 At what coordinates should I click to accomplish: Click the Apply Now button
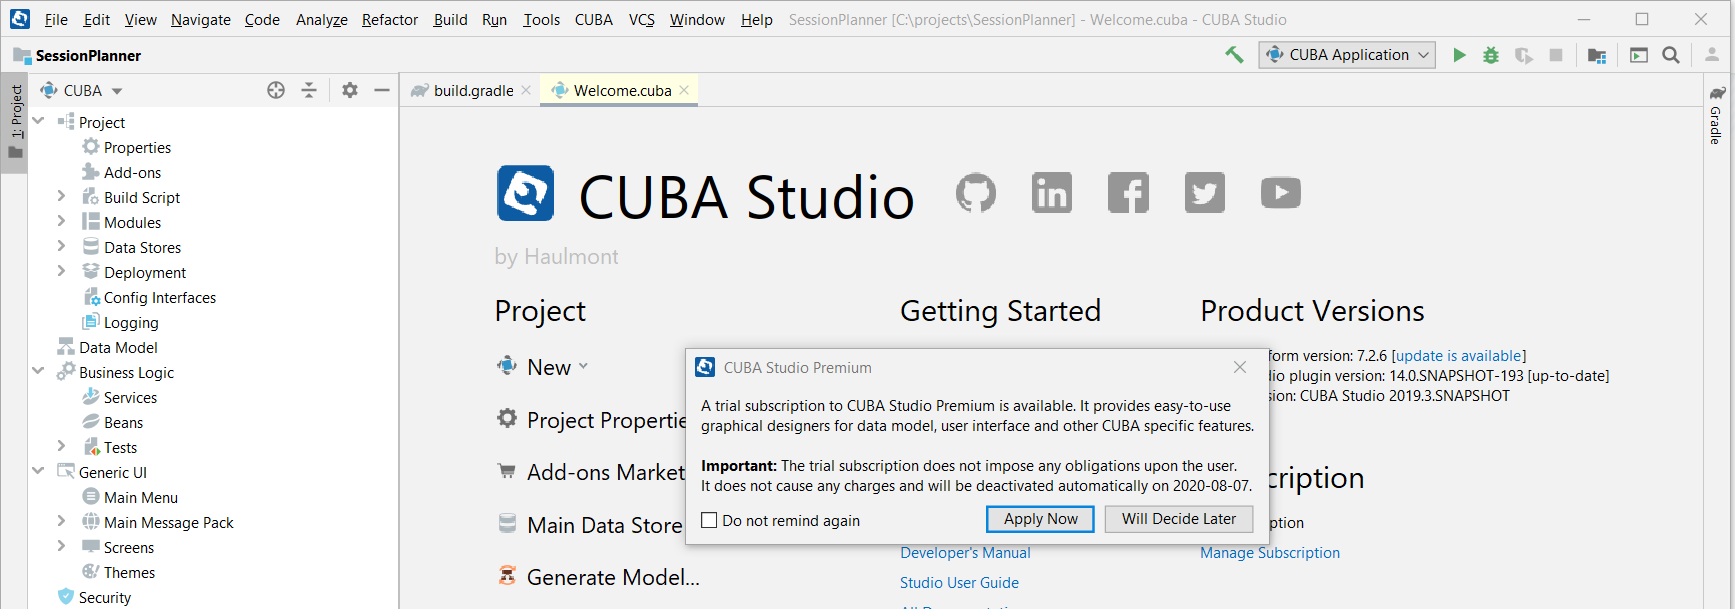(1040, 519)
